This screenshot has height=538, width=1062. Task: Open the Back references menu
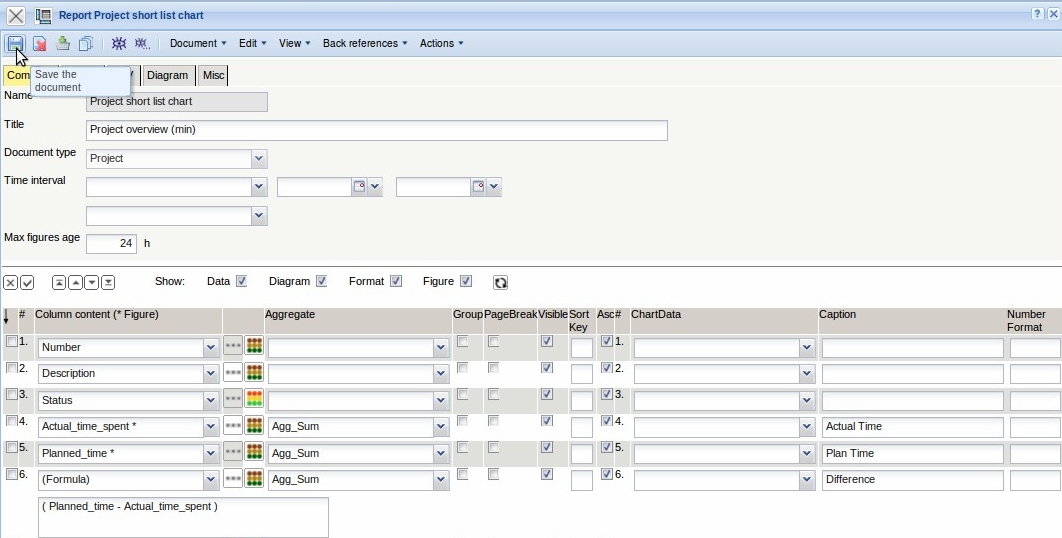coord(365,43)
